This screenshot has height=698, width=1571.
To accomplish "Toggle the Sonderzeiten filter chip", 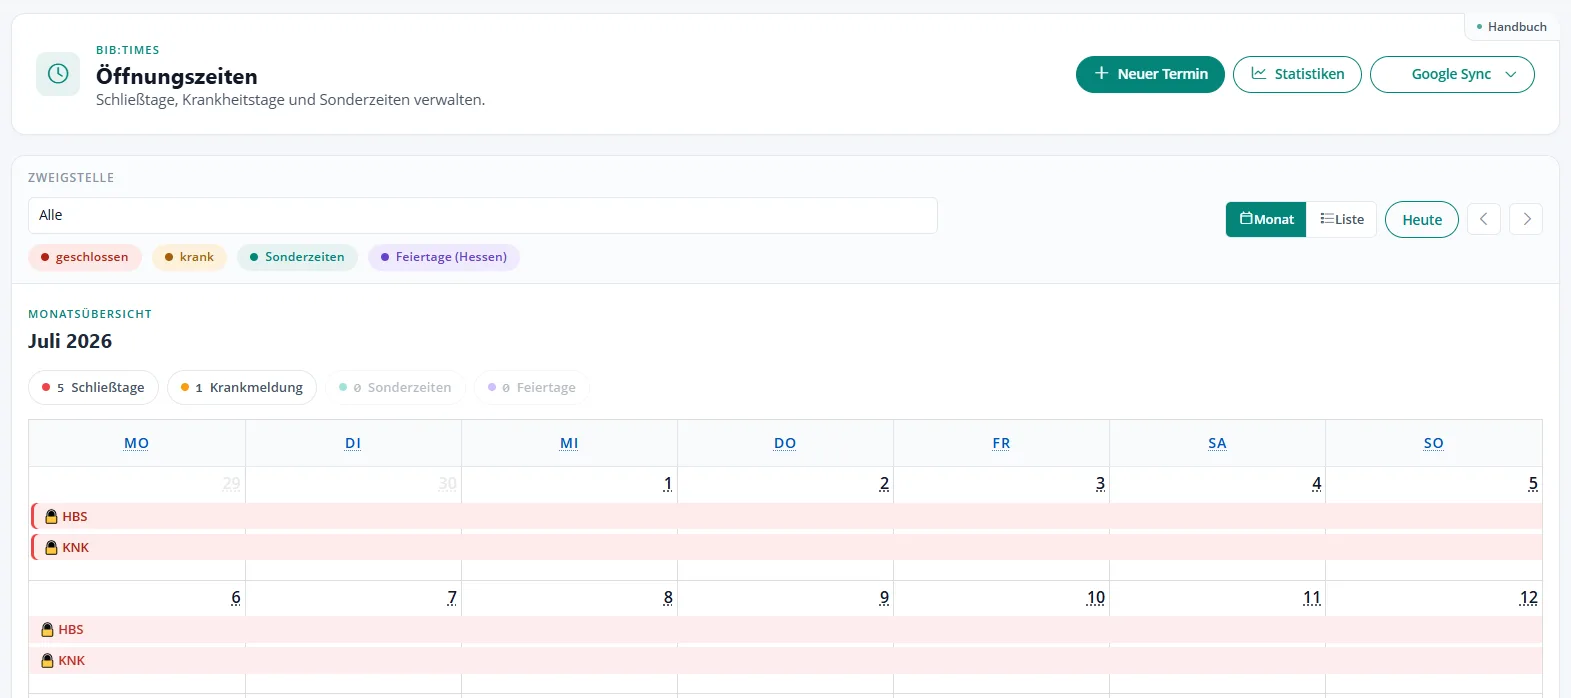I will pyautogui.click(x=297, y=257).
